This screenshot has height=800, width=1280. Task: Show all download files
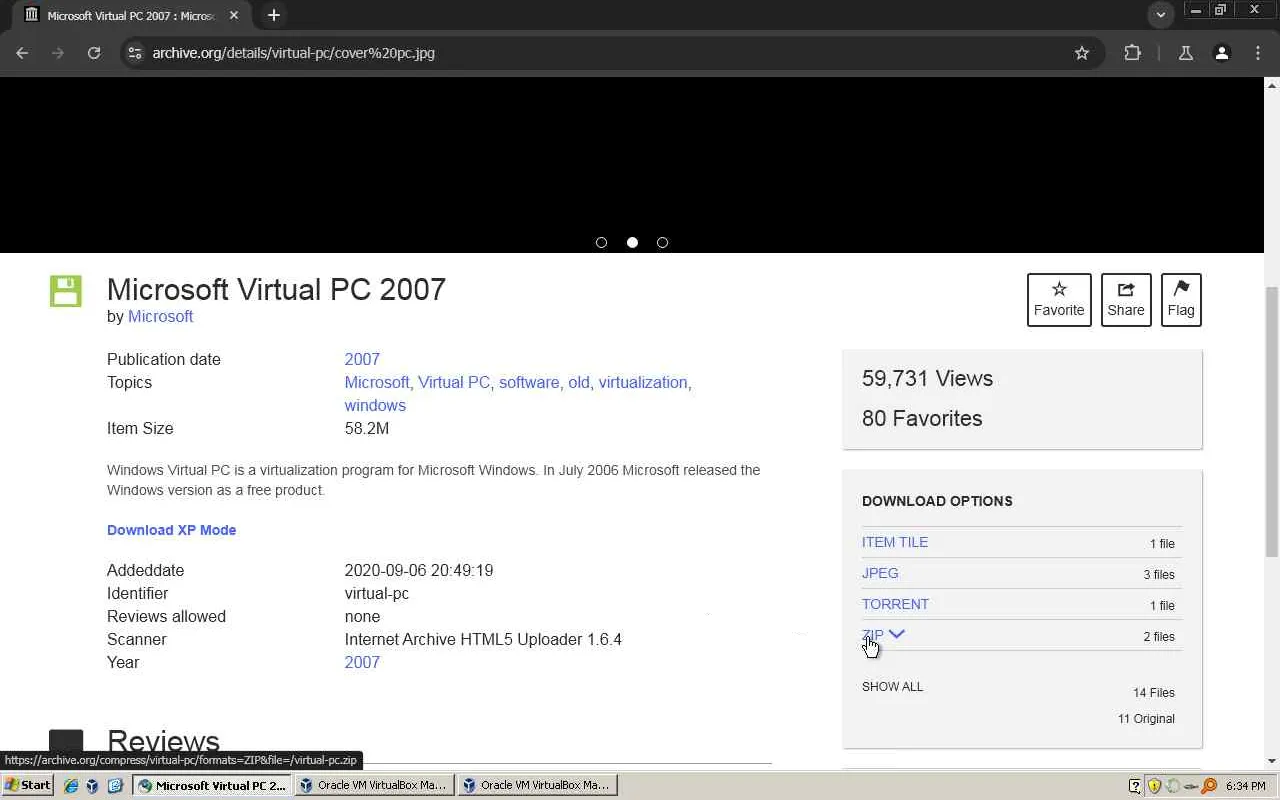(893, 687)
